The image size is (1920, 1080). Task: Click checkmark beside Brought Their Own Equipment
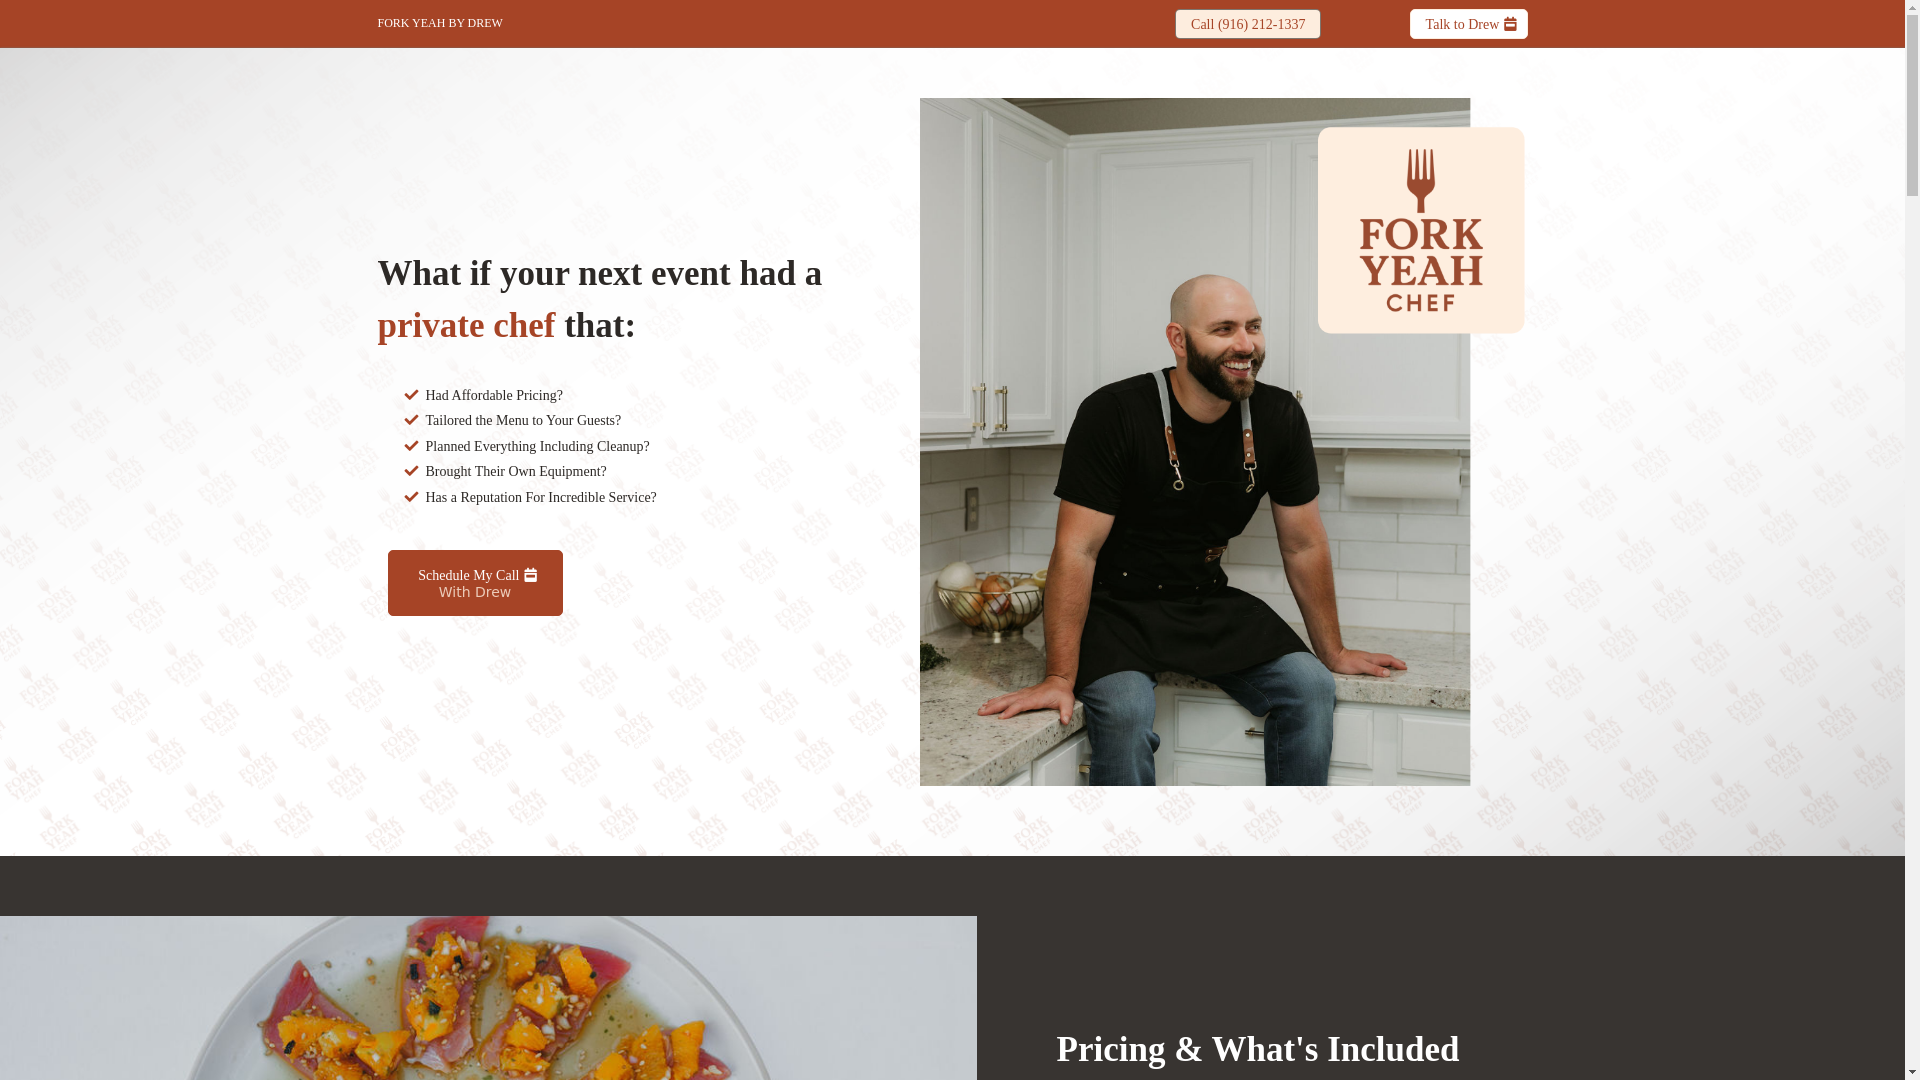[411, 471]
